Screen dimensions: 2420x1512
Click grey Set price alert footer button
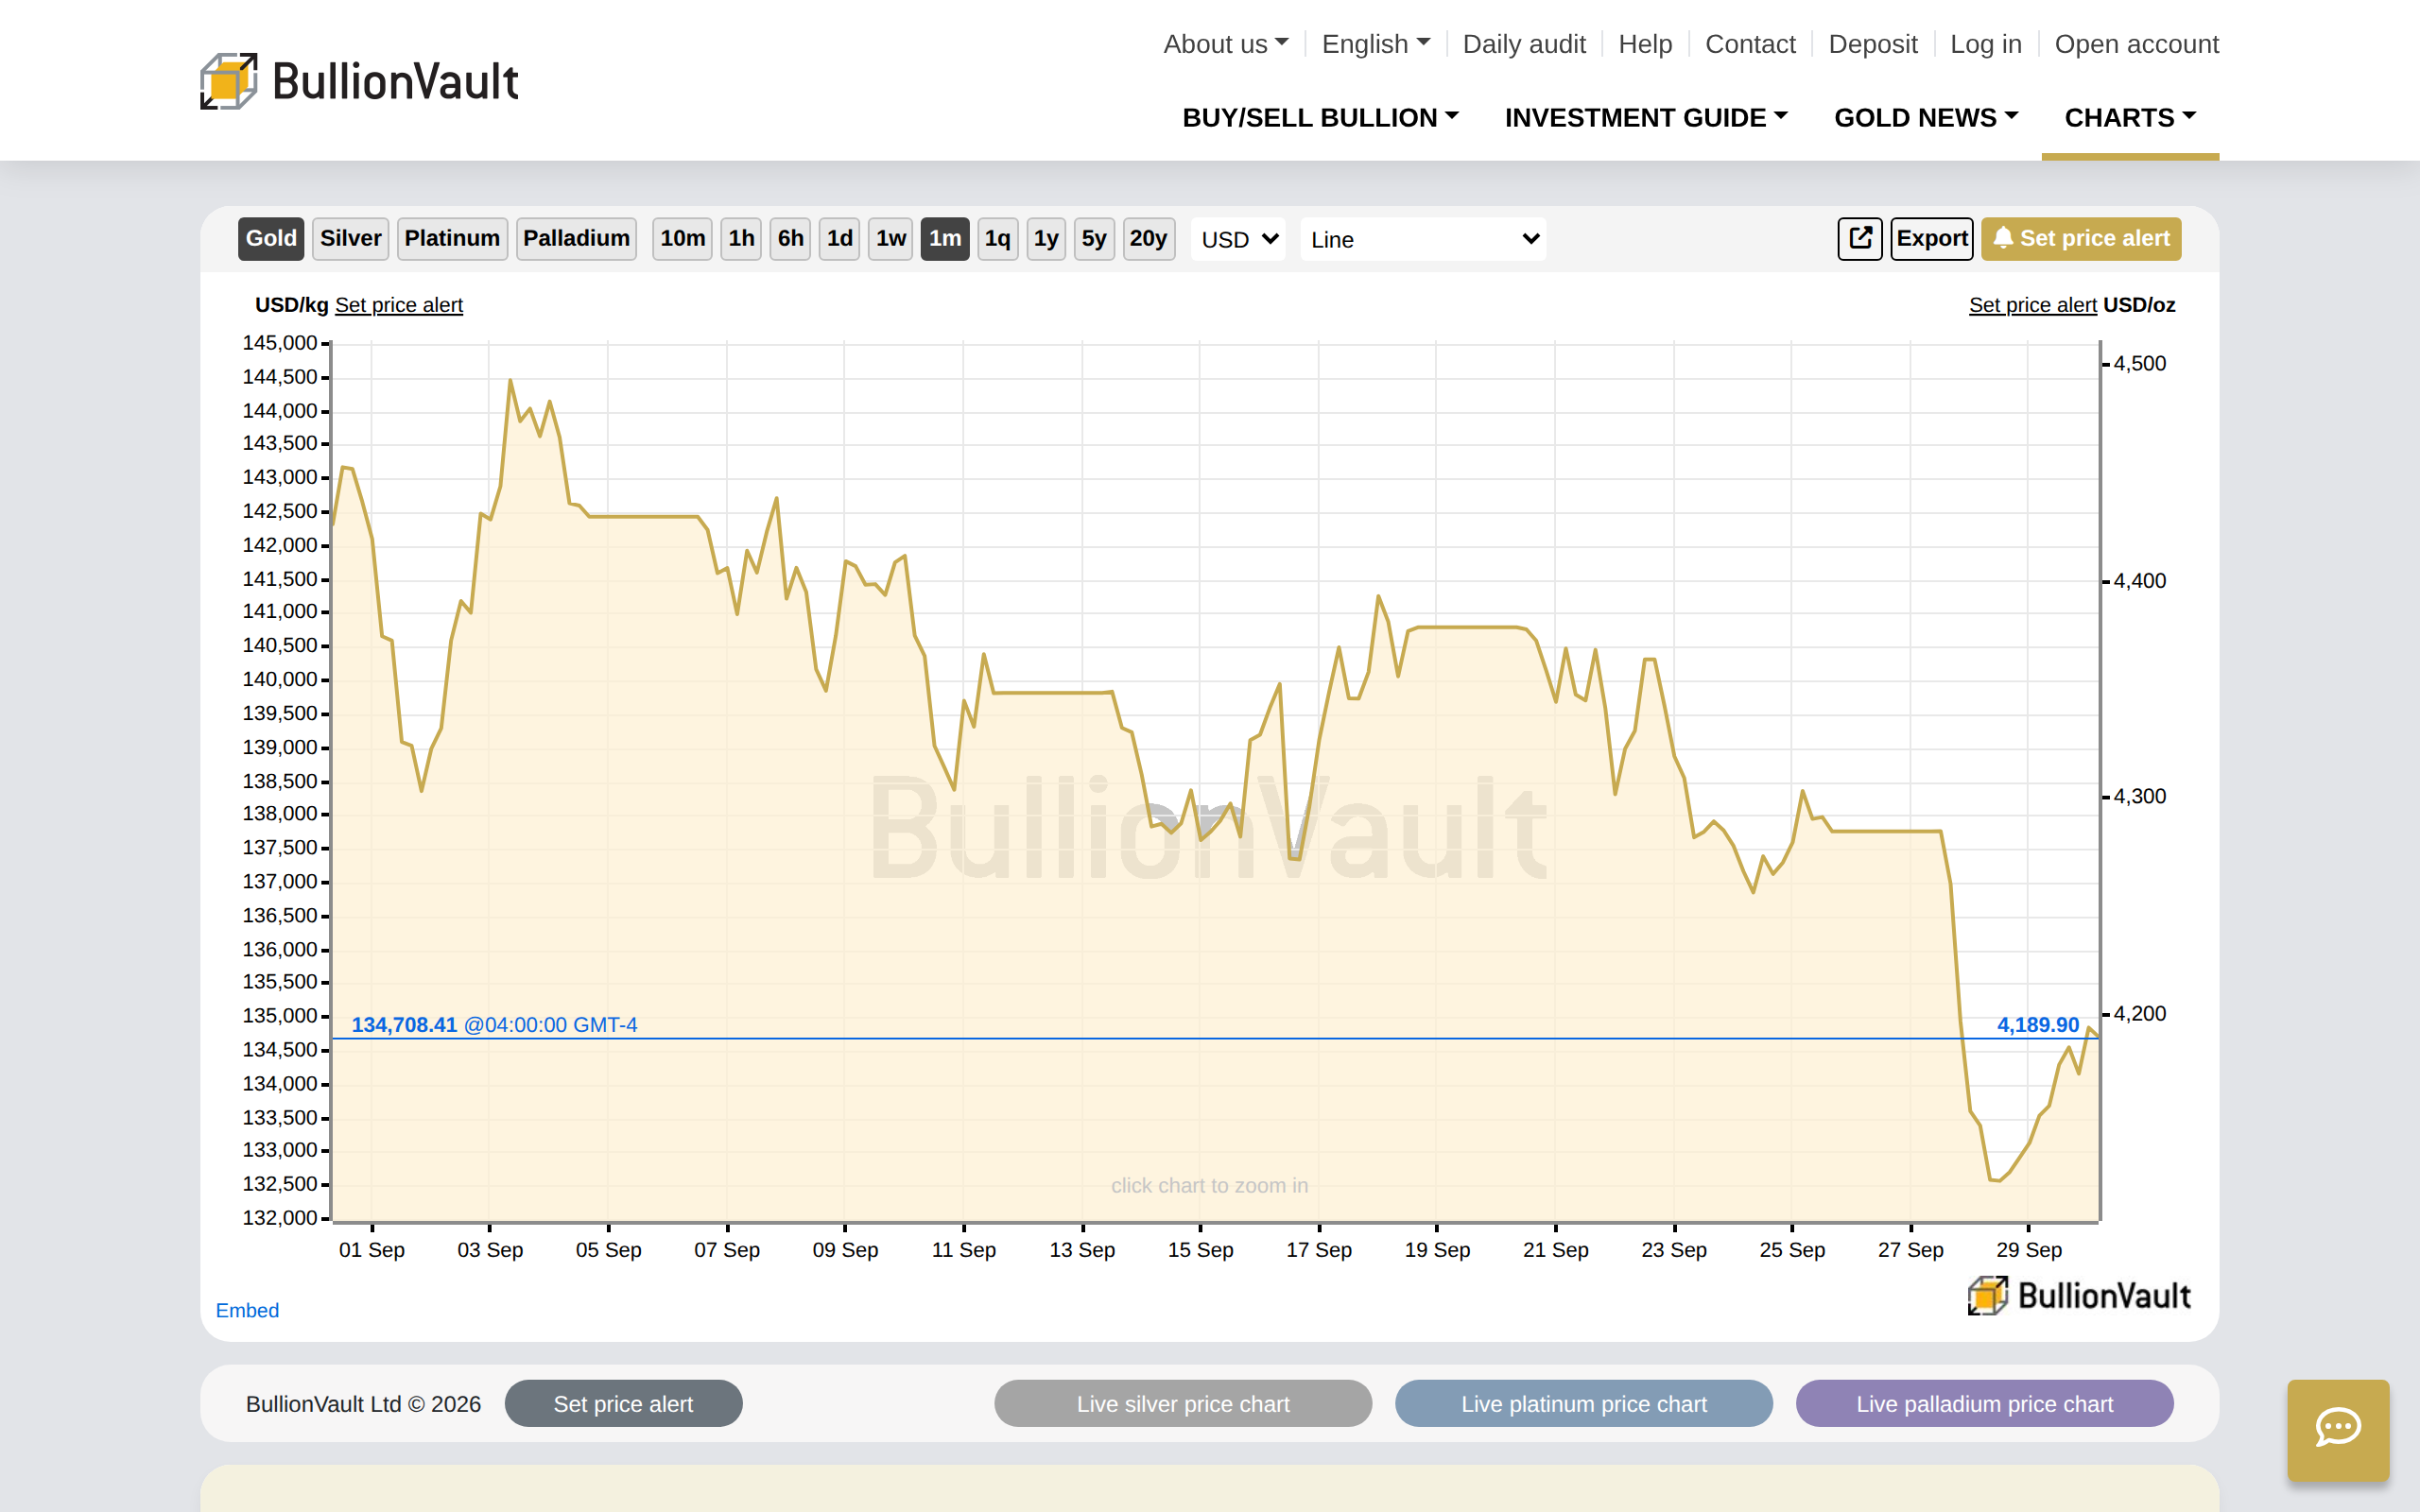click(x=623, y=1404)
